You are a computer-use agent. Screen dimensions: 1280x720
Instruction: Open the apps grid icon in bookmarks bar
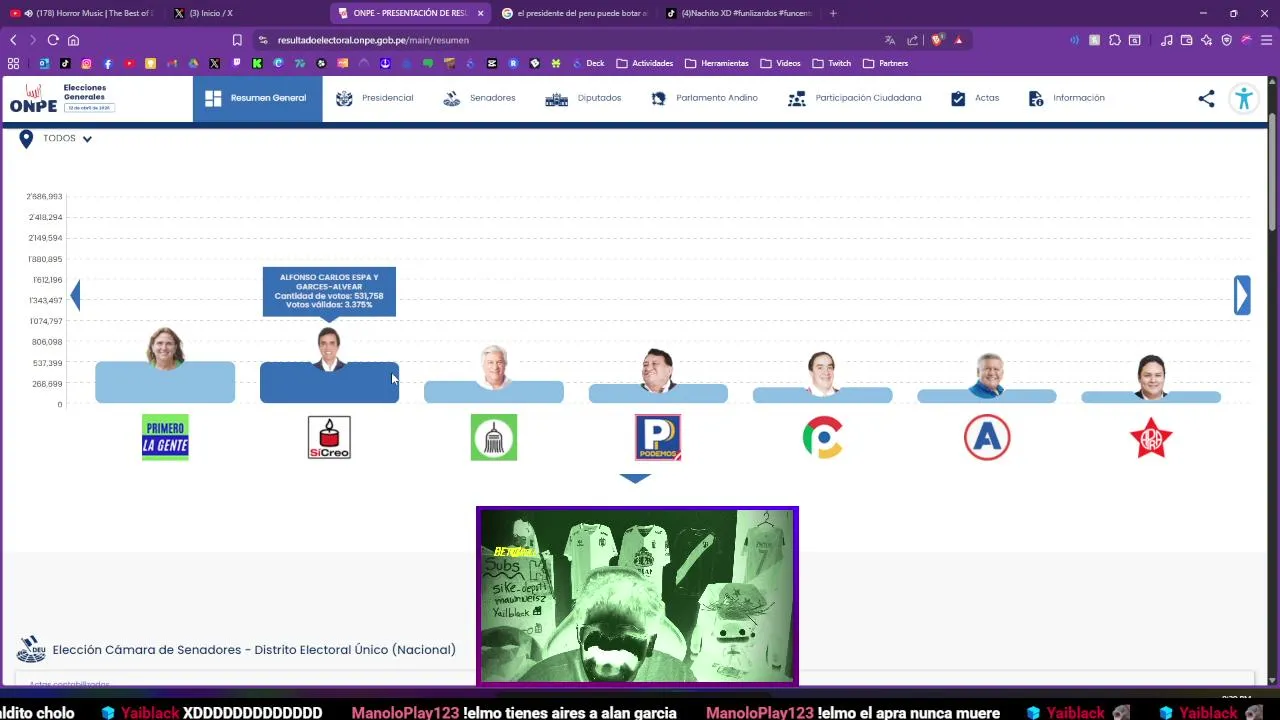coord(13,63)
